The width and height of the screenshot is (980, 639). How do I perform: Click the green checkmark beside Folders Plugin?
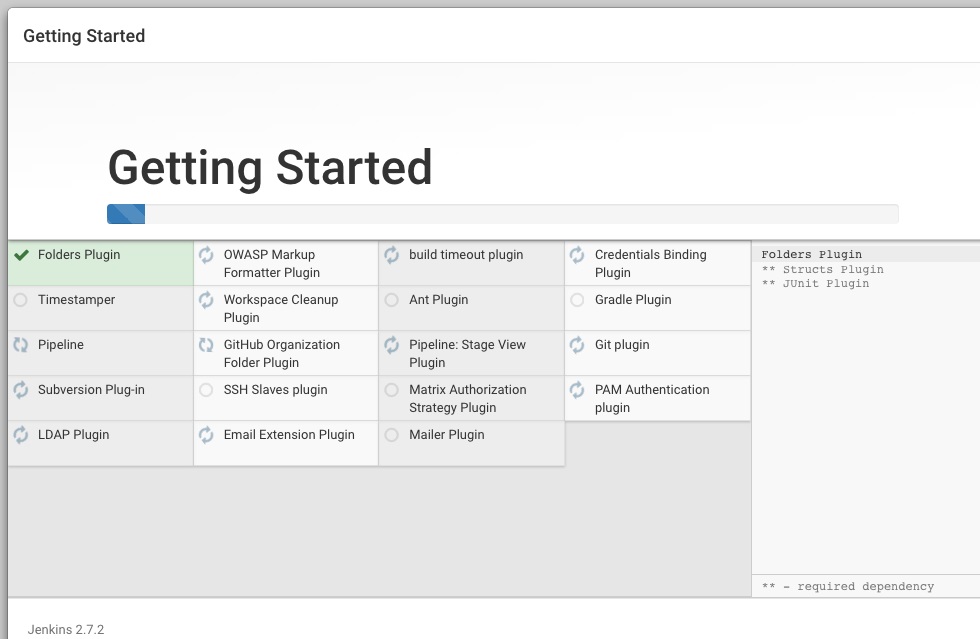pos(21,255)
